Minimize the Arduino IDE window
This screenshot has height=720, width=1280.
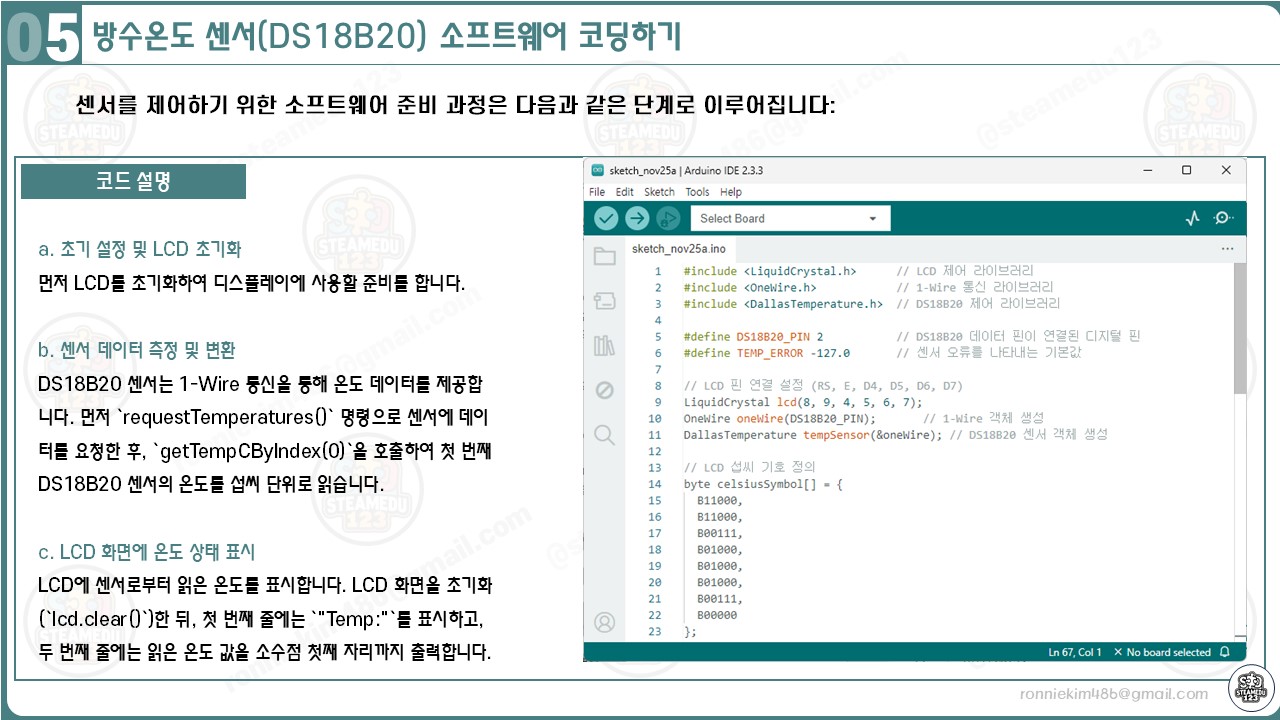click(x=1147, y=170)
